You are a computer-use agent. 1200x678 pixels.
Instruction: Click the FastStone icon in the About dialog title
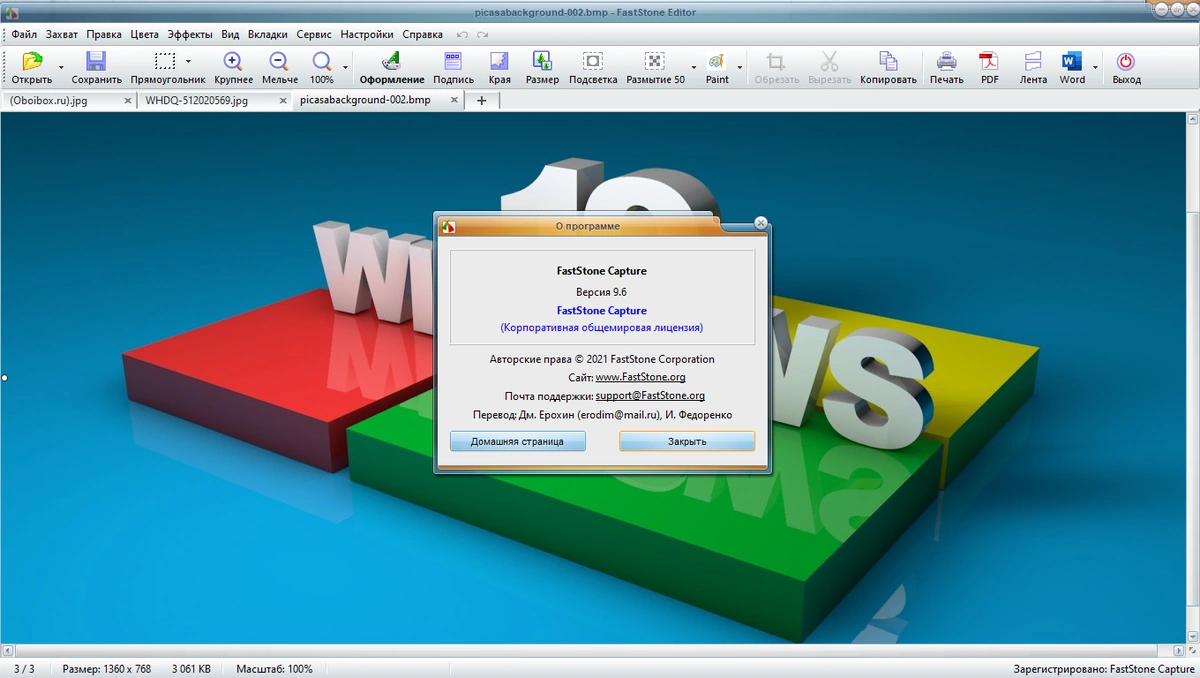(x=449, y=226)
